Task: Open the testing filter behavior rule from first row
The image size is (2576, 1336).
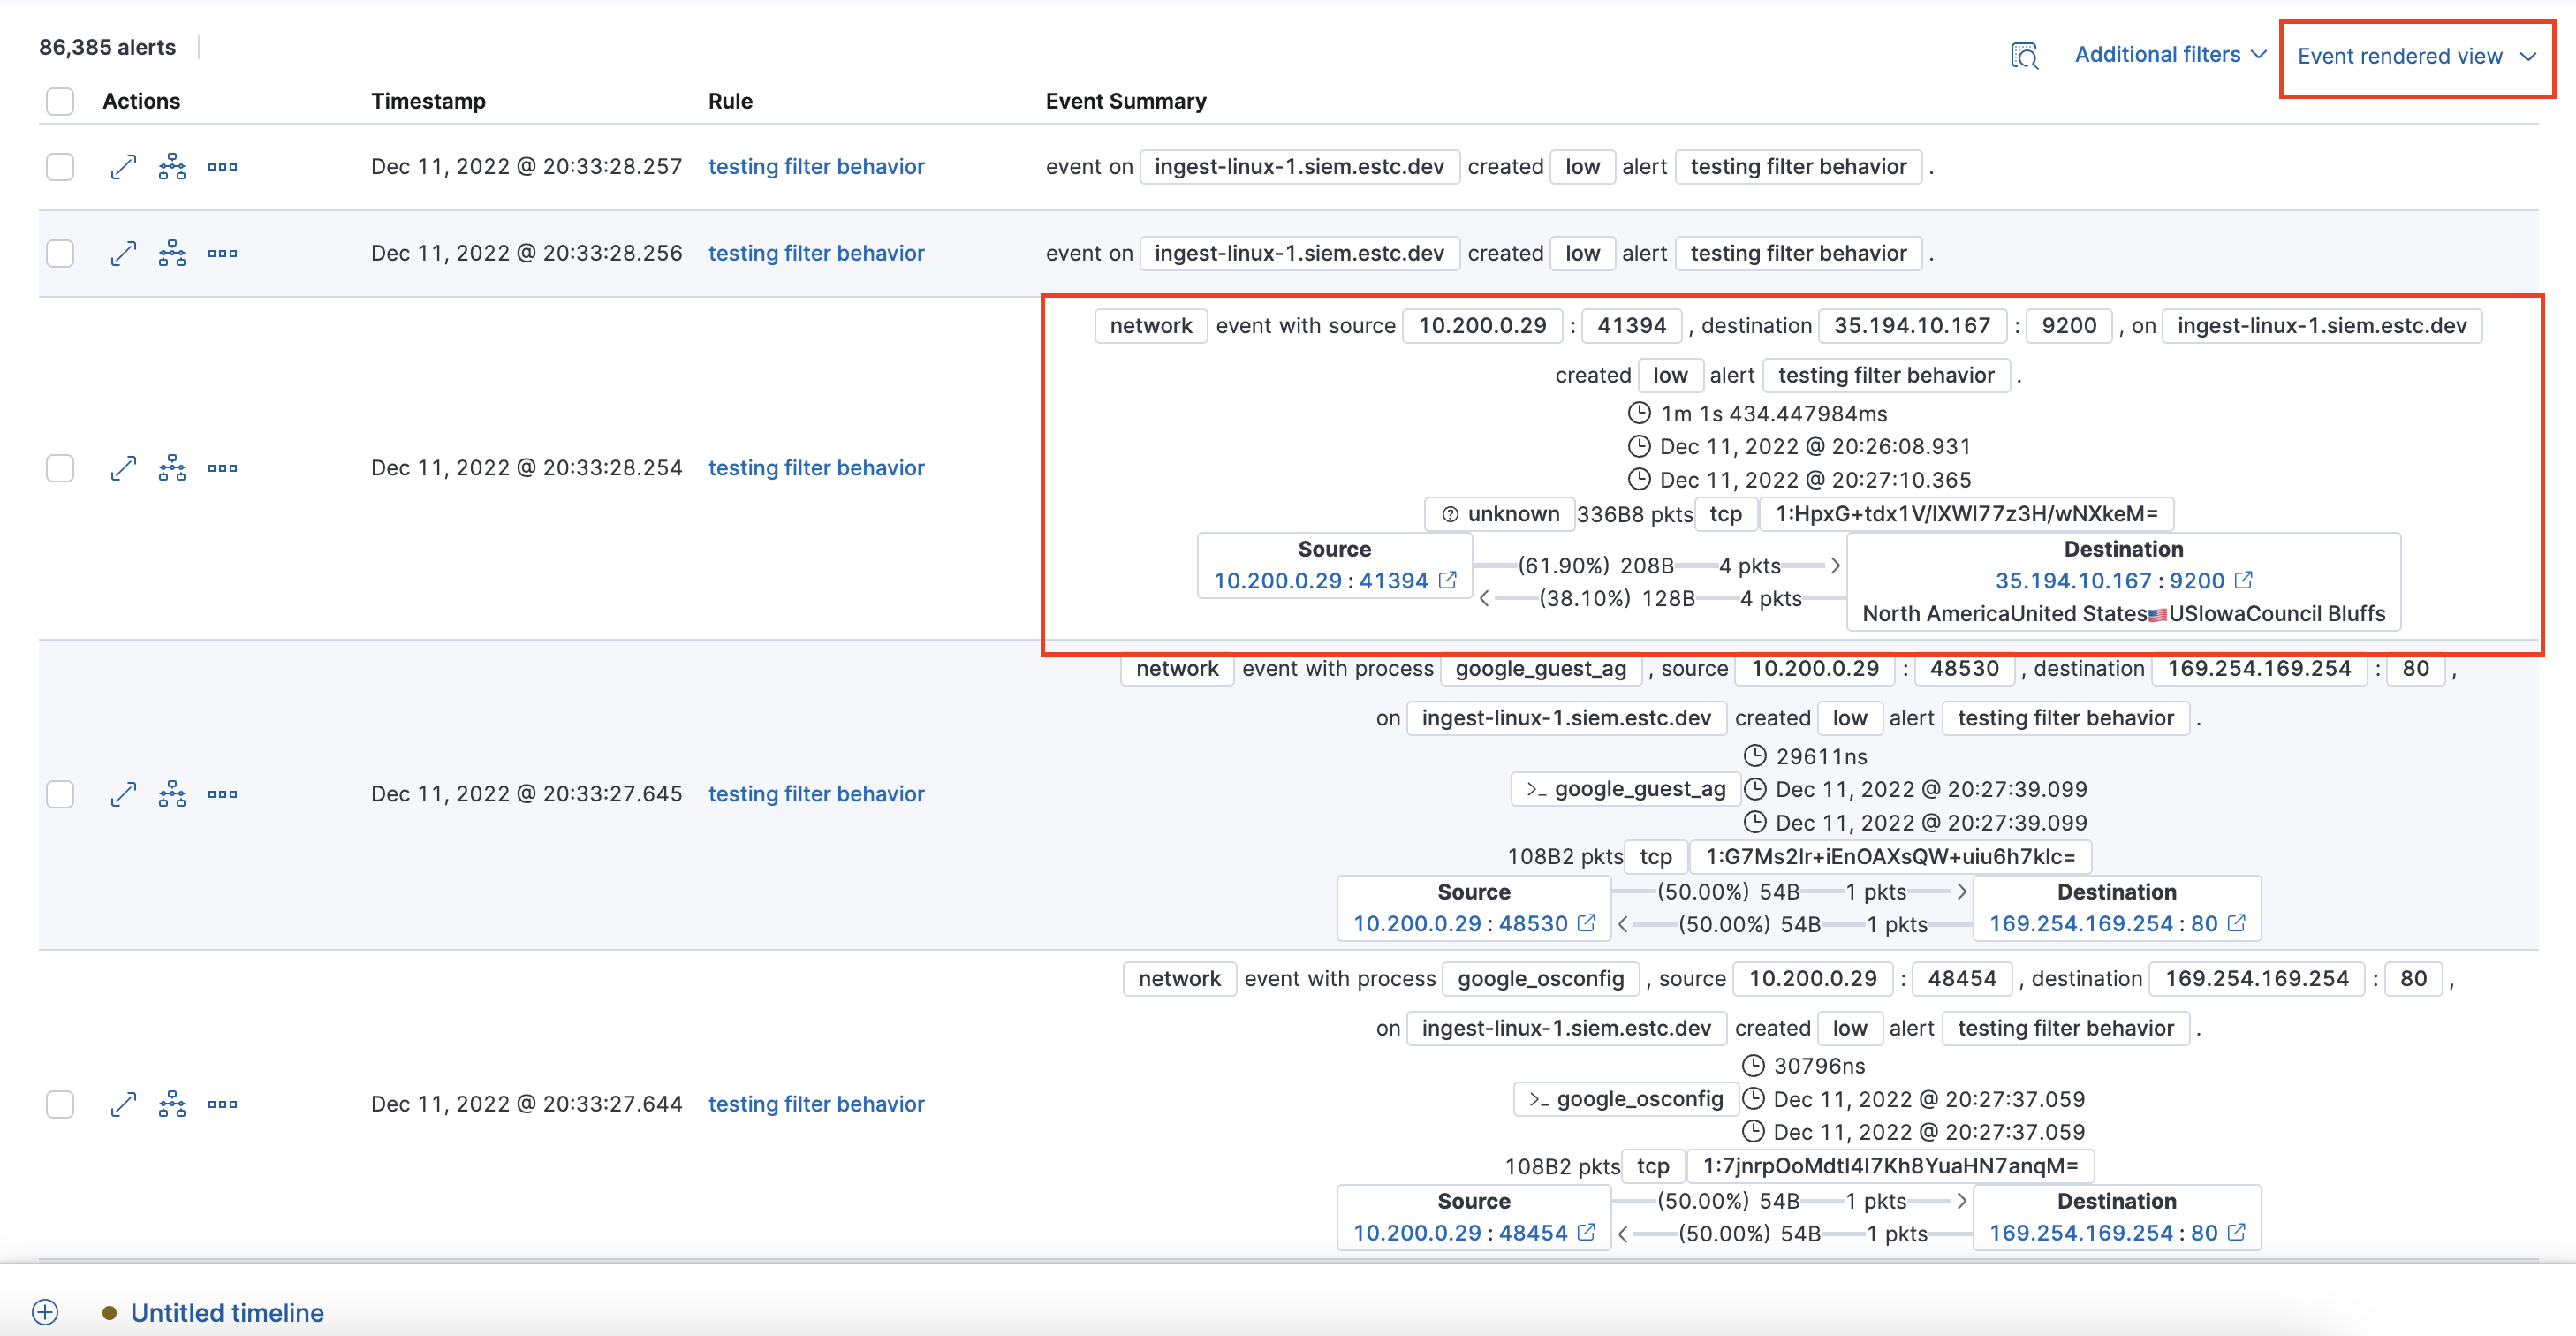Action: click(816, 166)
